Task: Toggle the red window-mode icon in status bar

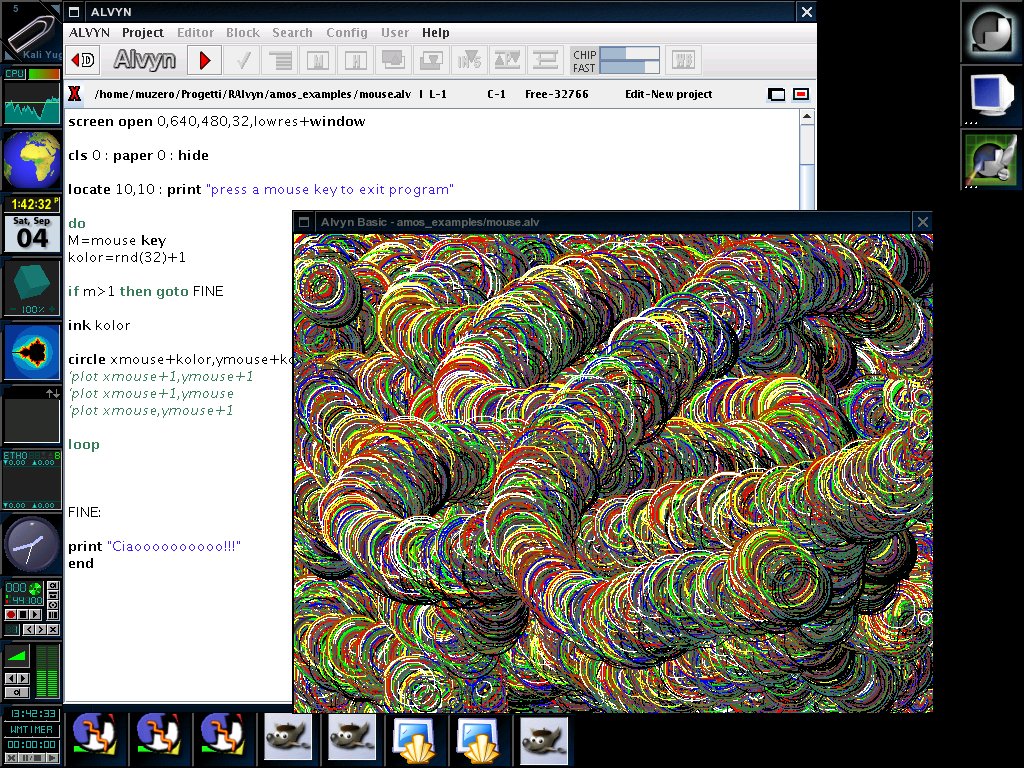Action: (801, 94)
